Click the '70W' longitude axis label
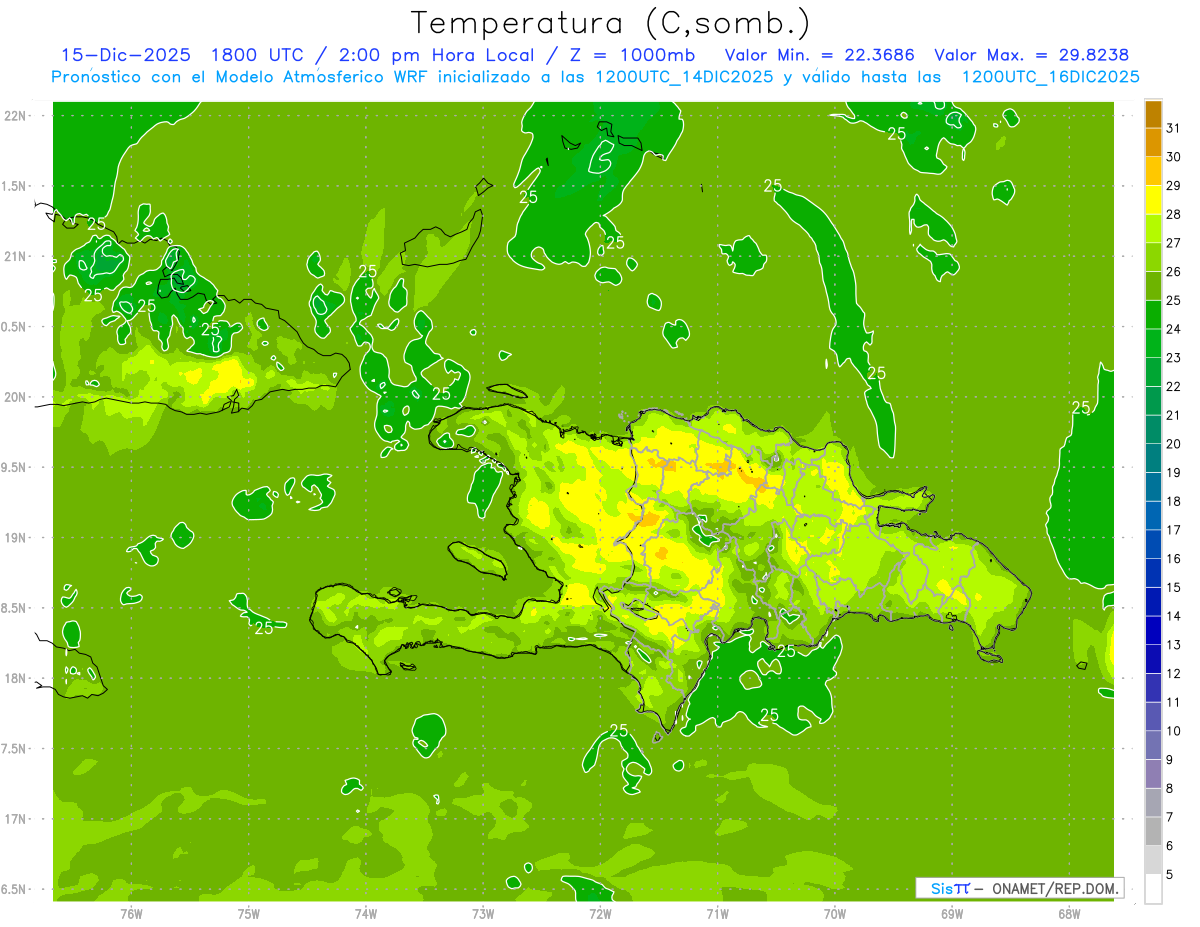This screenshot has width=1200, height=927. [x=835, y=913]
